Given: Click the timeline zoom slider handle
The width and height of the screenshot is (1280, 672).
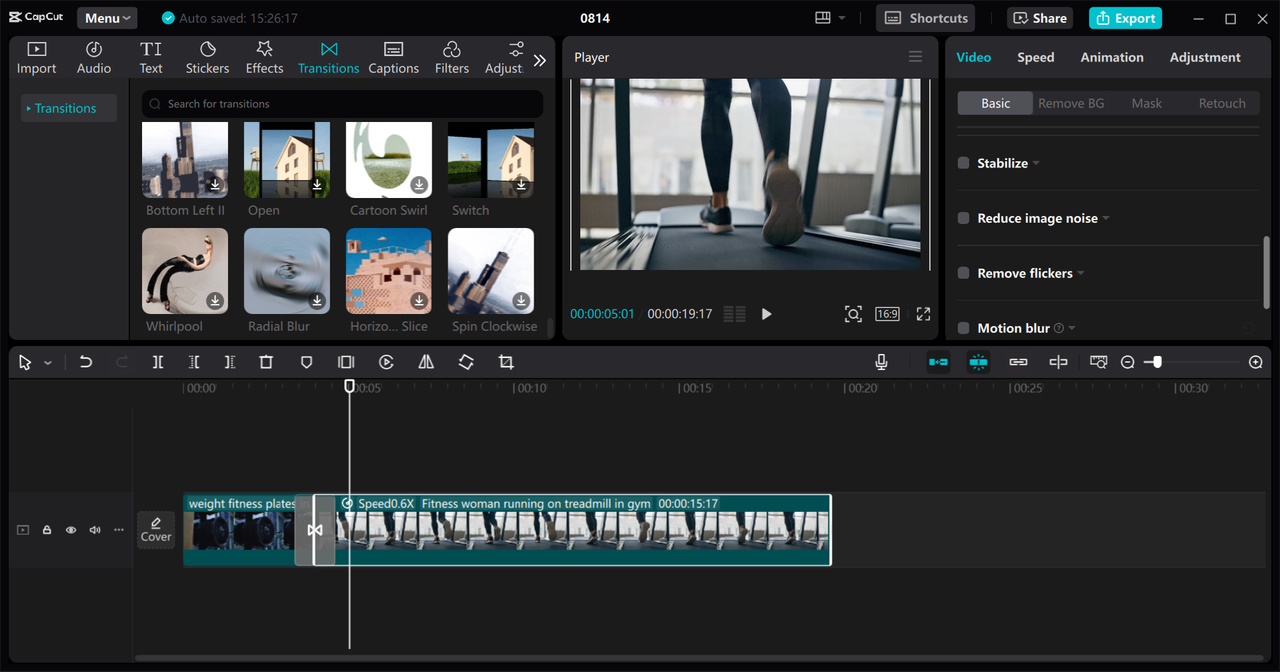Looking at the screenshot, I should [1157, 362].
